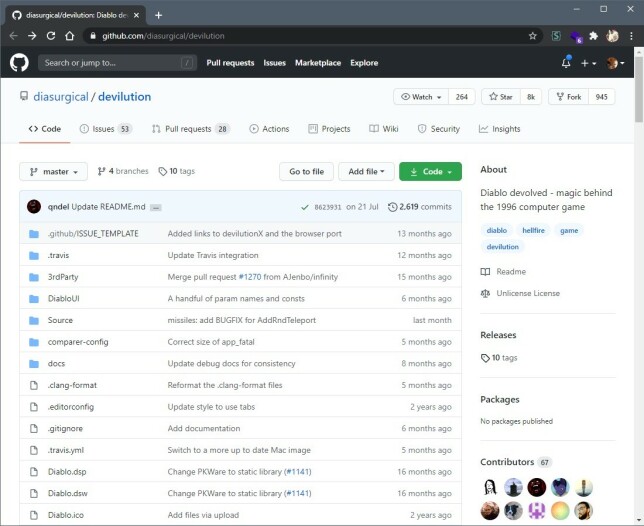Click the .github/ISSUE_TEMPLATE folder icon
Image resolution: width=644 pixels, height=526 pixels.
pyautogui.click(x=34, y=234)
